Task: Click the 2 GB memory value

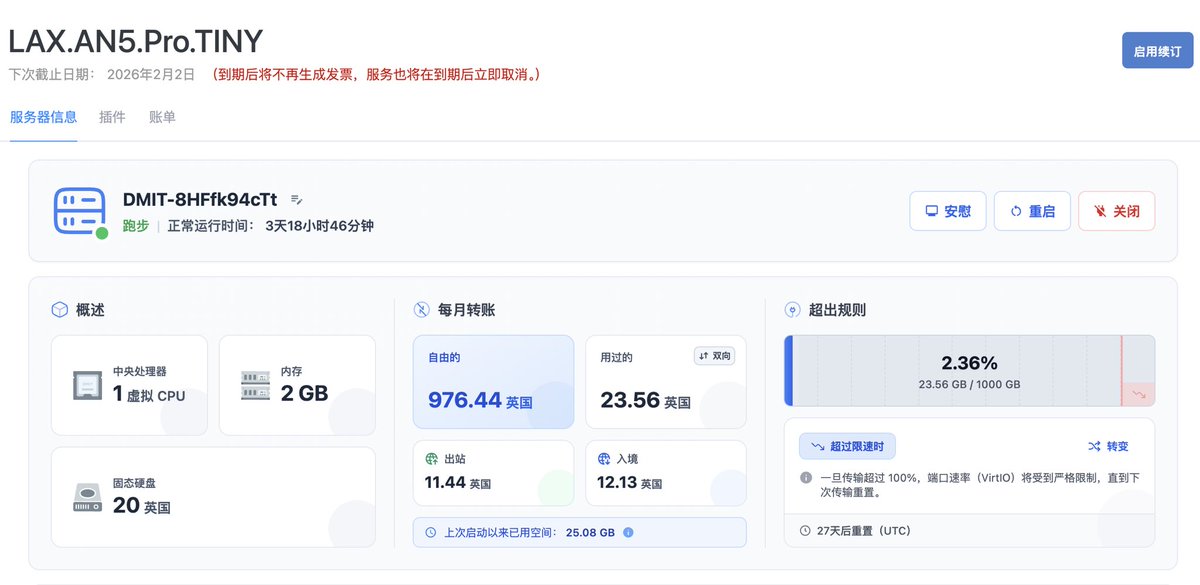Action: pos(304,394)
